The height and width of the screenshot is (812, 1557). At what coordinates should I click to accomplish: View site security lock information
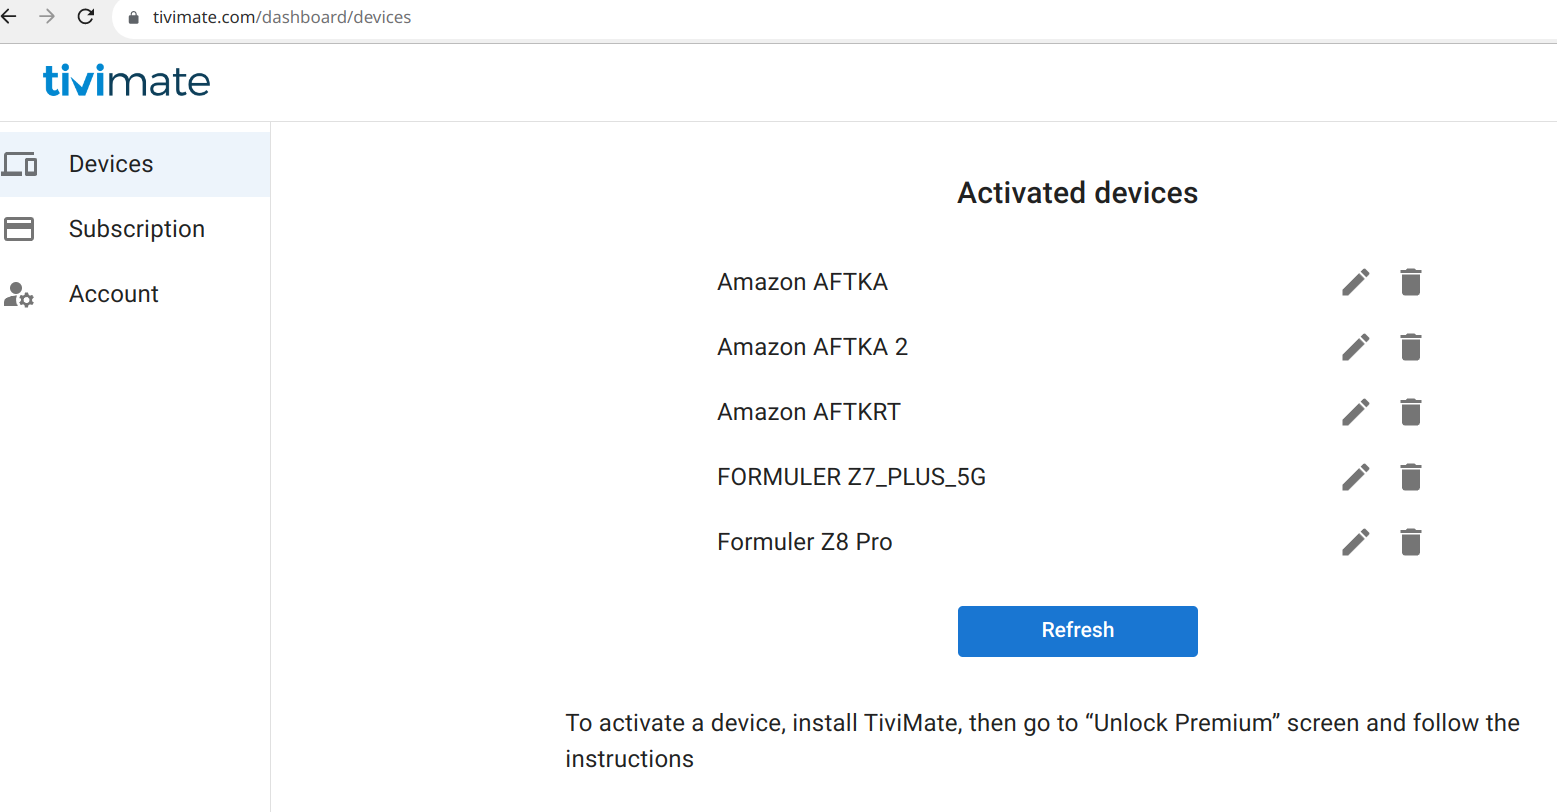click(x=134, y=17)
